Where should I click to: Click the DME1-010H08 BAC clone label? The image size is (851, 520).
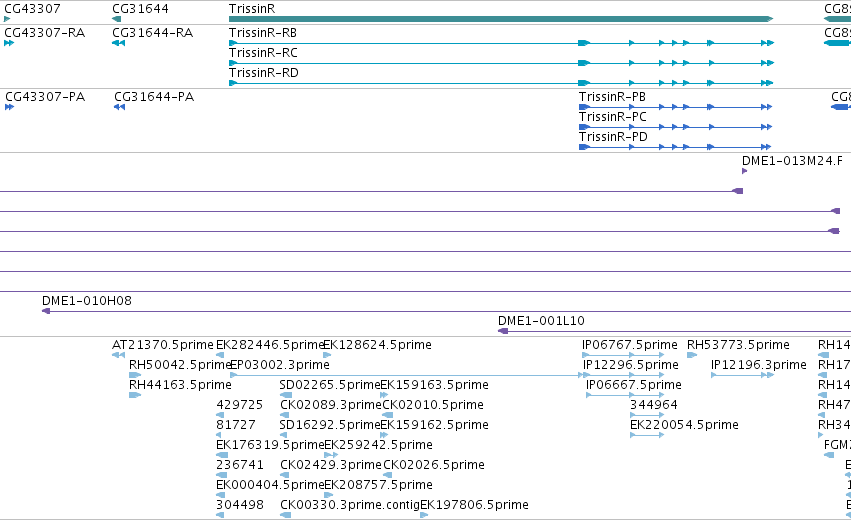(x=87, y=301)
